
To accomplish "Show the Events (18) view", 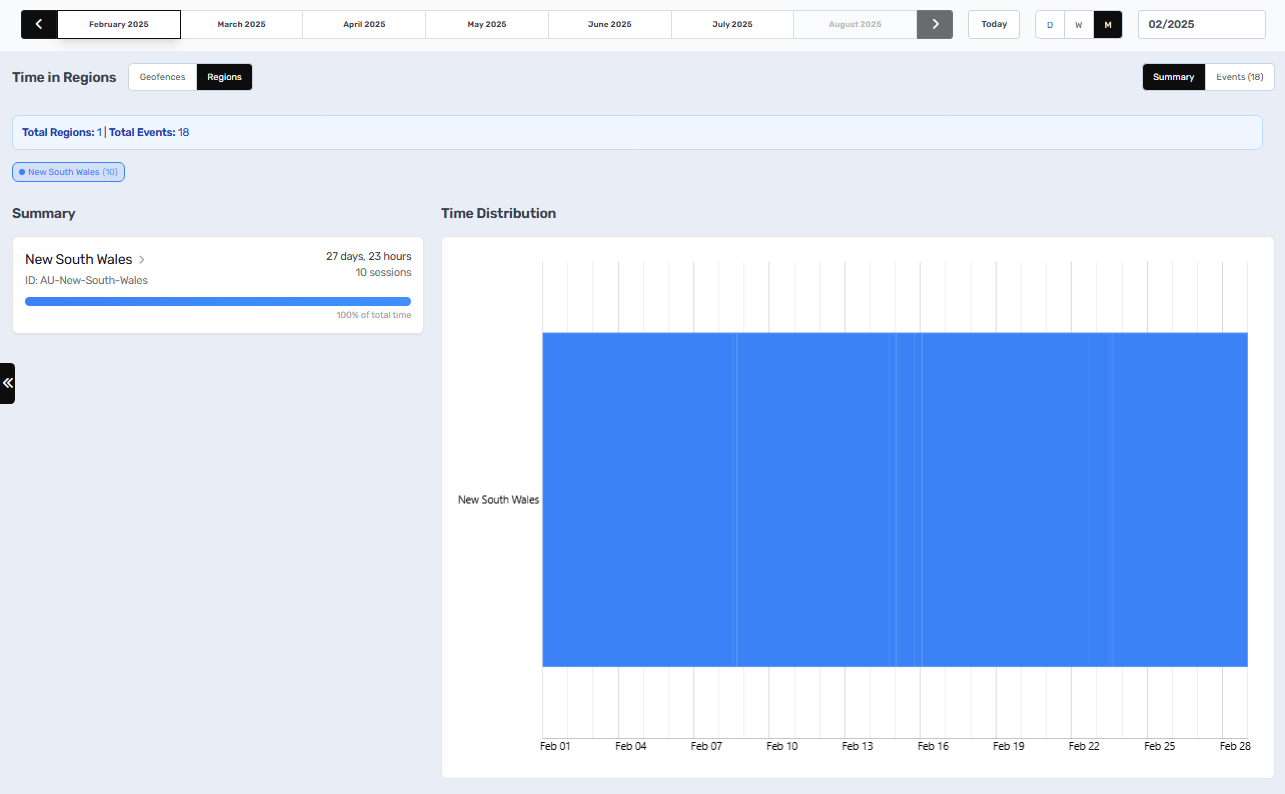I will coord(1240,77).
